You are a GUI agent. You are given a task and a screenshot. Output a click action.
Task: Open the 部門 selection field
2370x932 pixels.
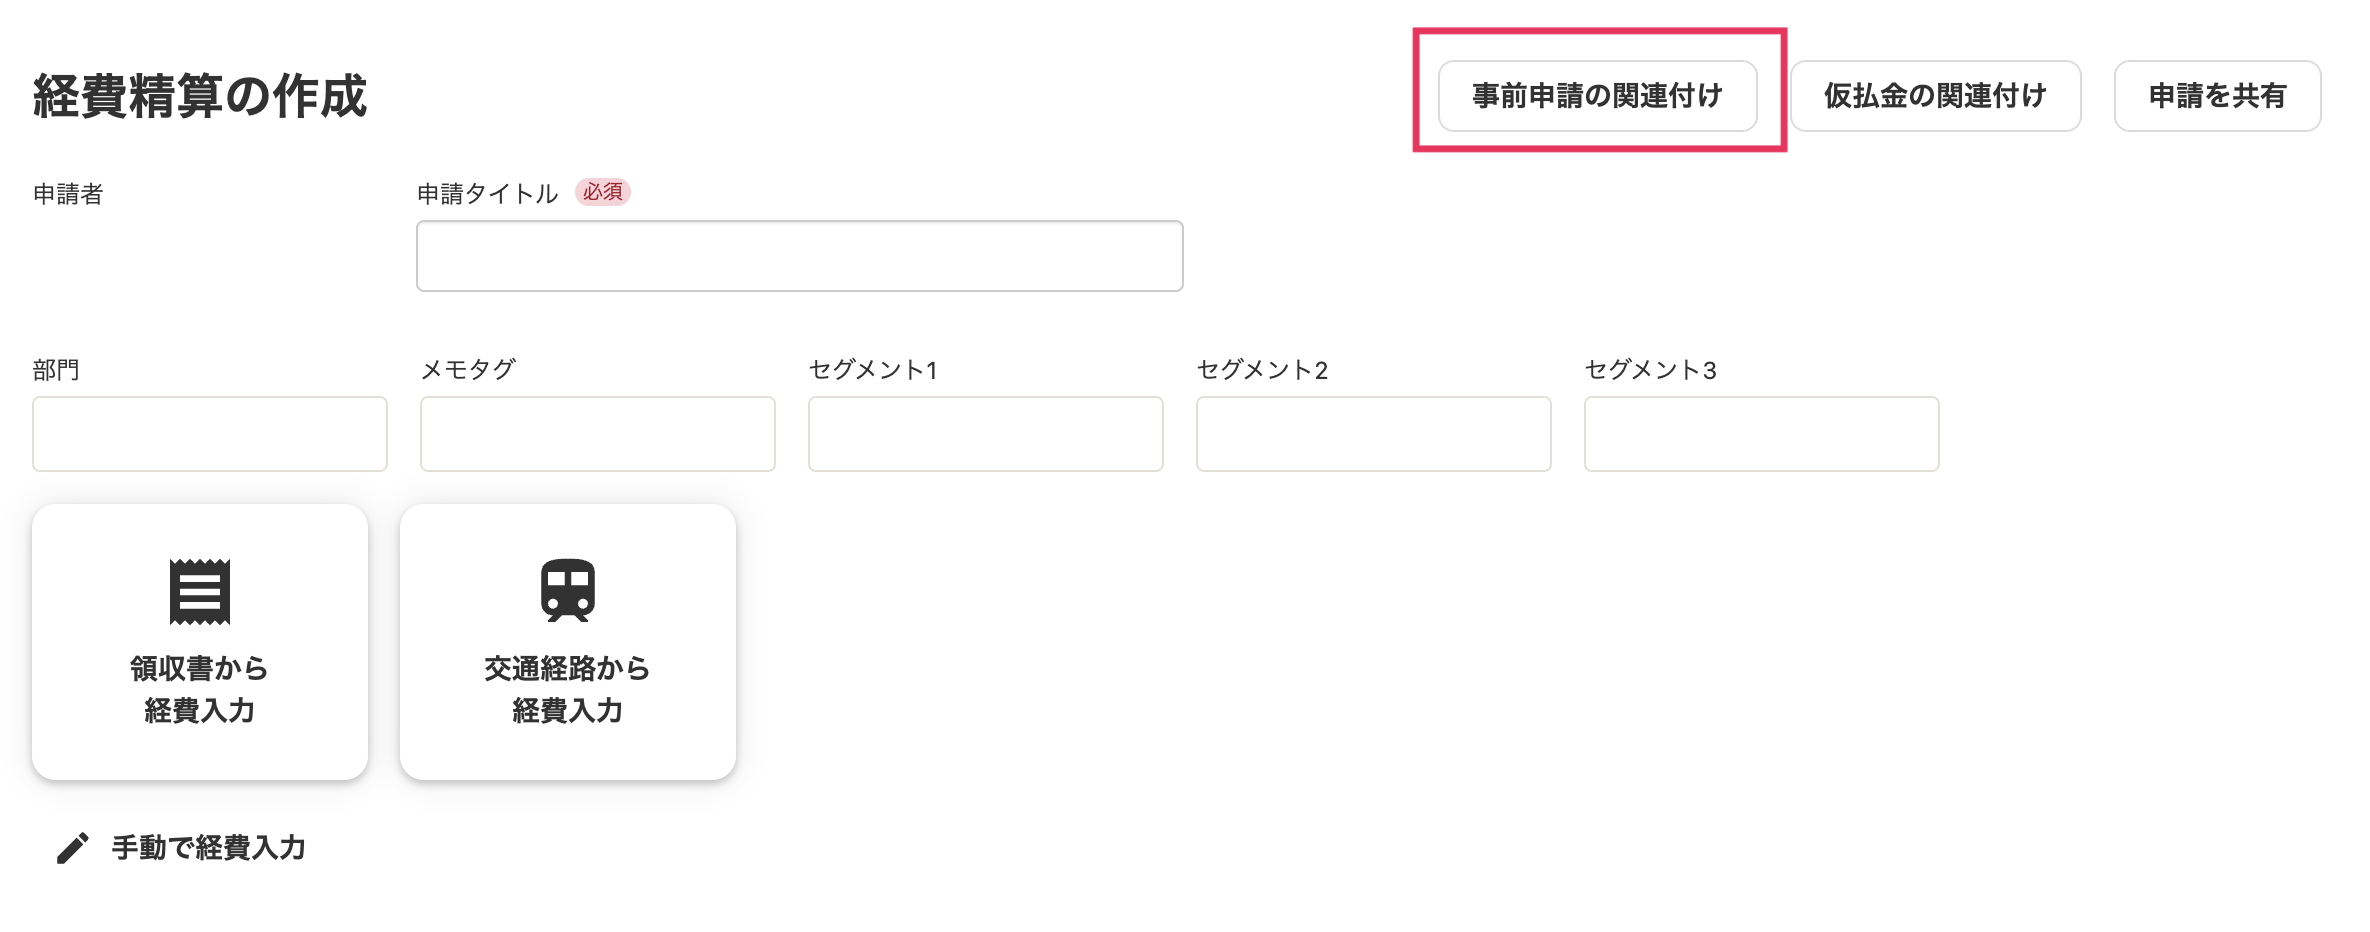(210, 434)
